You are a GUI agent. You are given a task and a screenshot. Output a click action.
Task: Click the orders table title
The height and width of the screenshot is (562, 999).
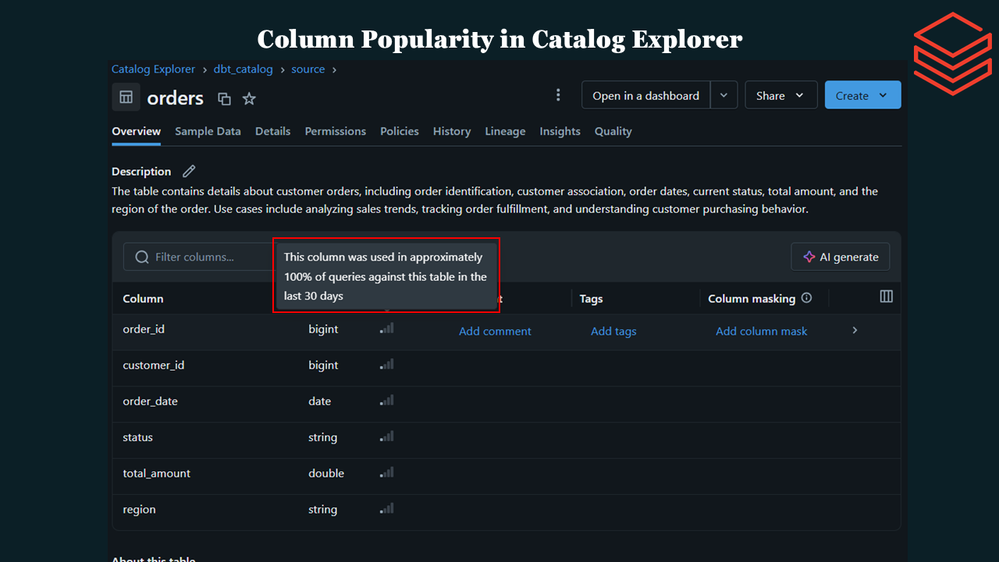coord(175,97)
